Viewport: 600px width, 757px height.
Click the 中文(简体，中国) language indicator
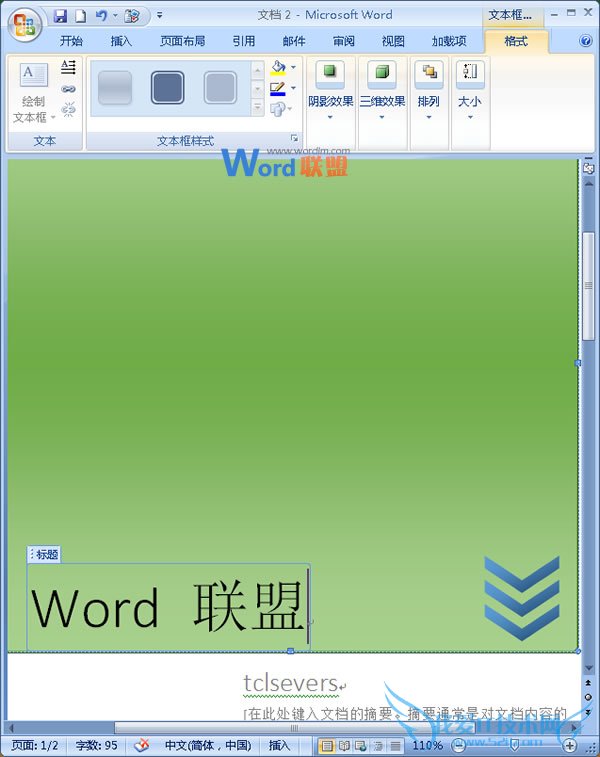(x=208, y=745)
